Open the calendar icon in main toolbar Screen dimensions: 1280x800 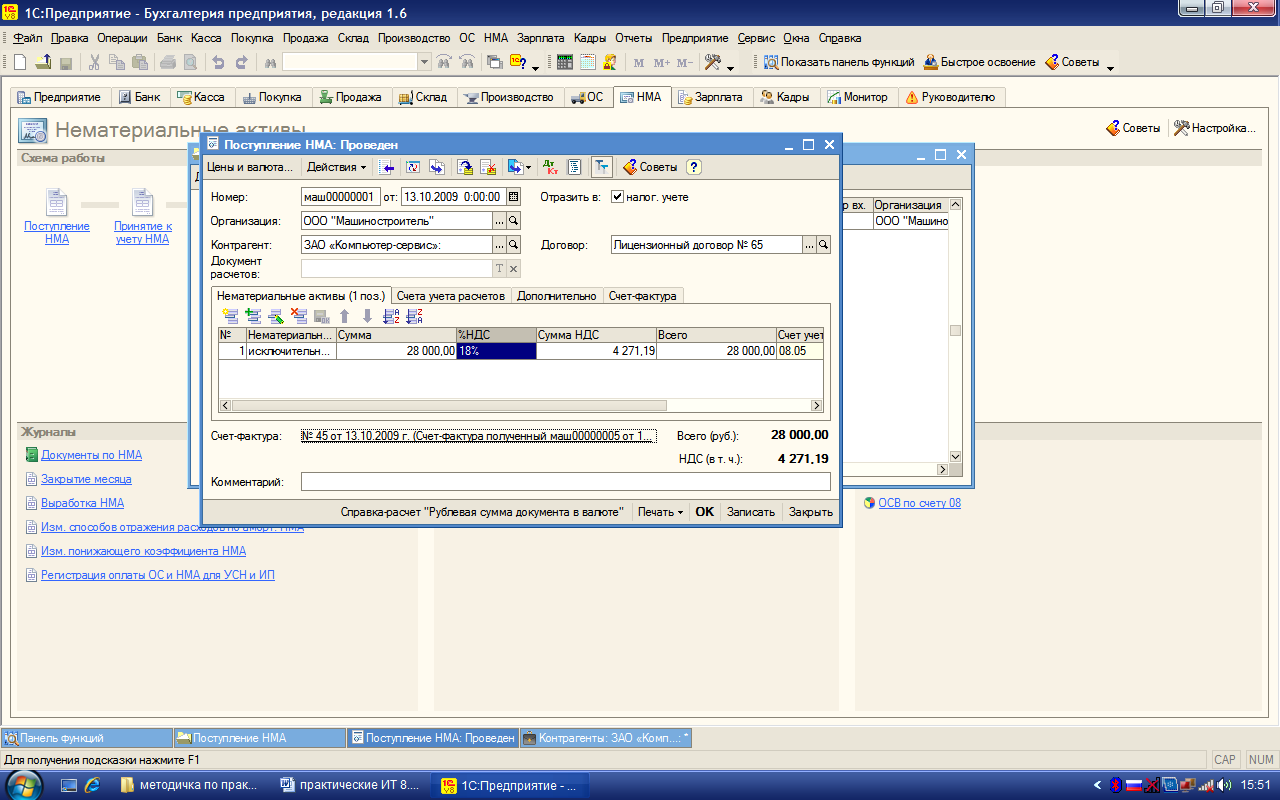tap(587, 62)
